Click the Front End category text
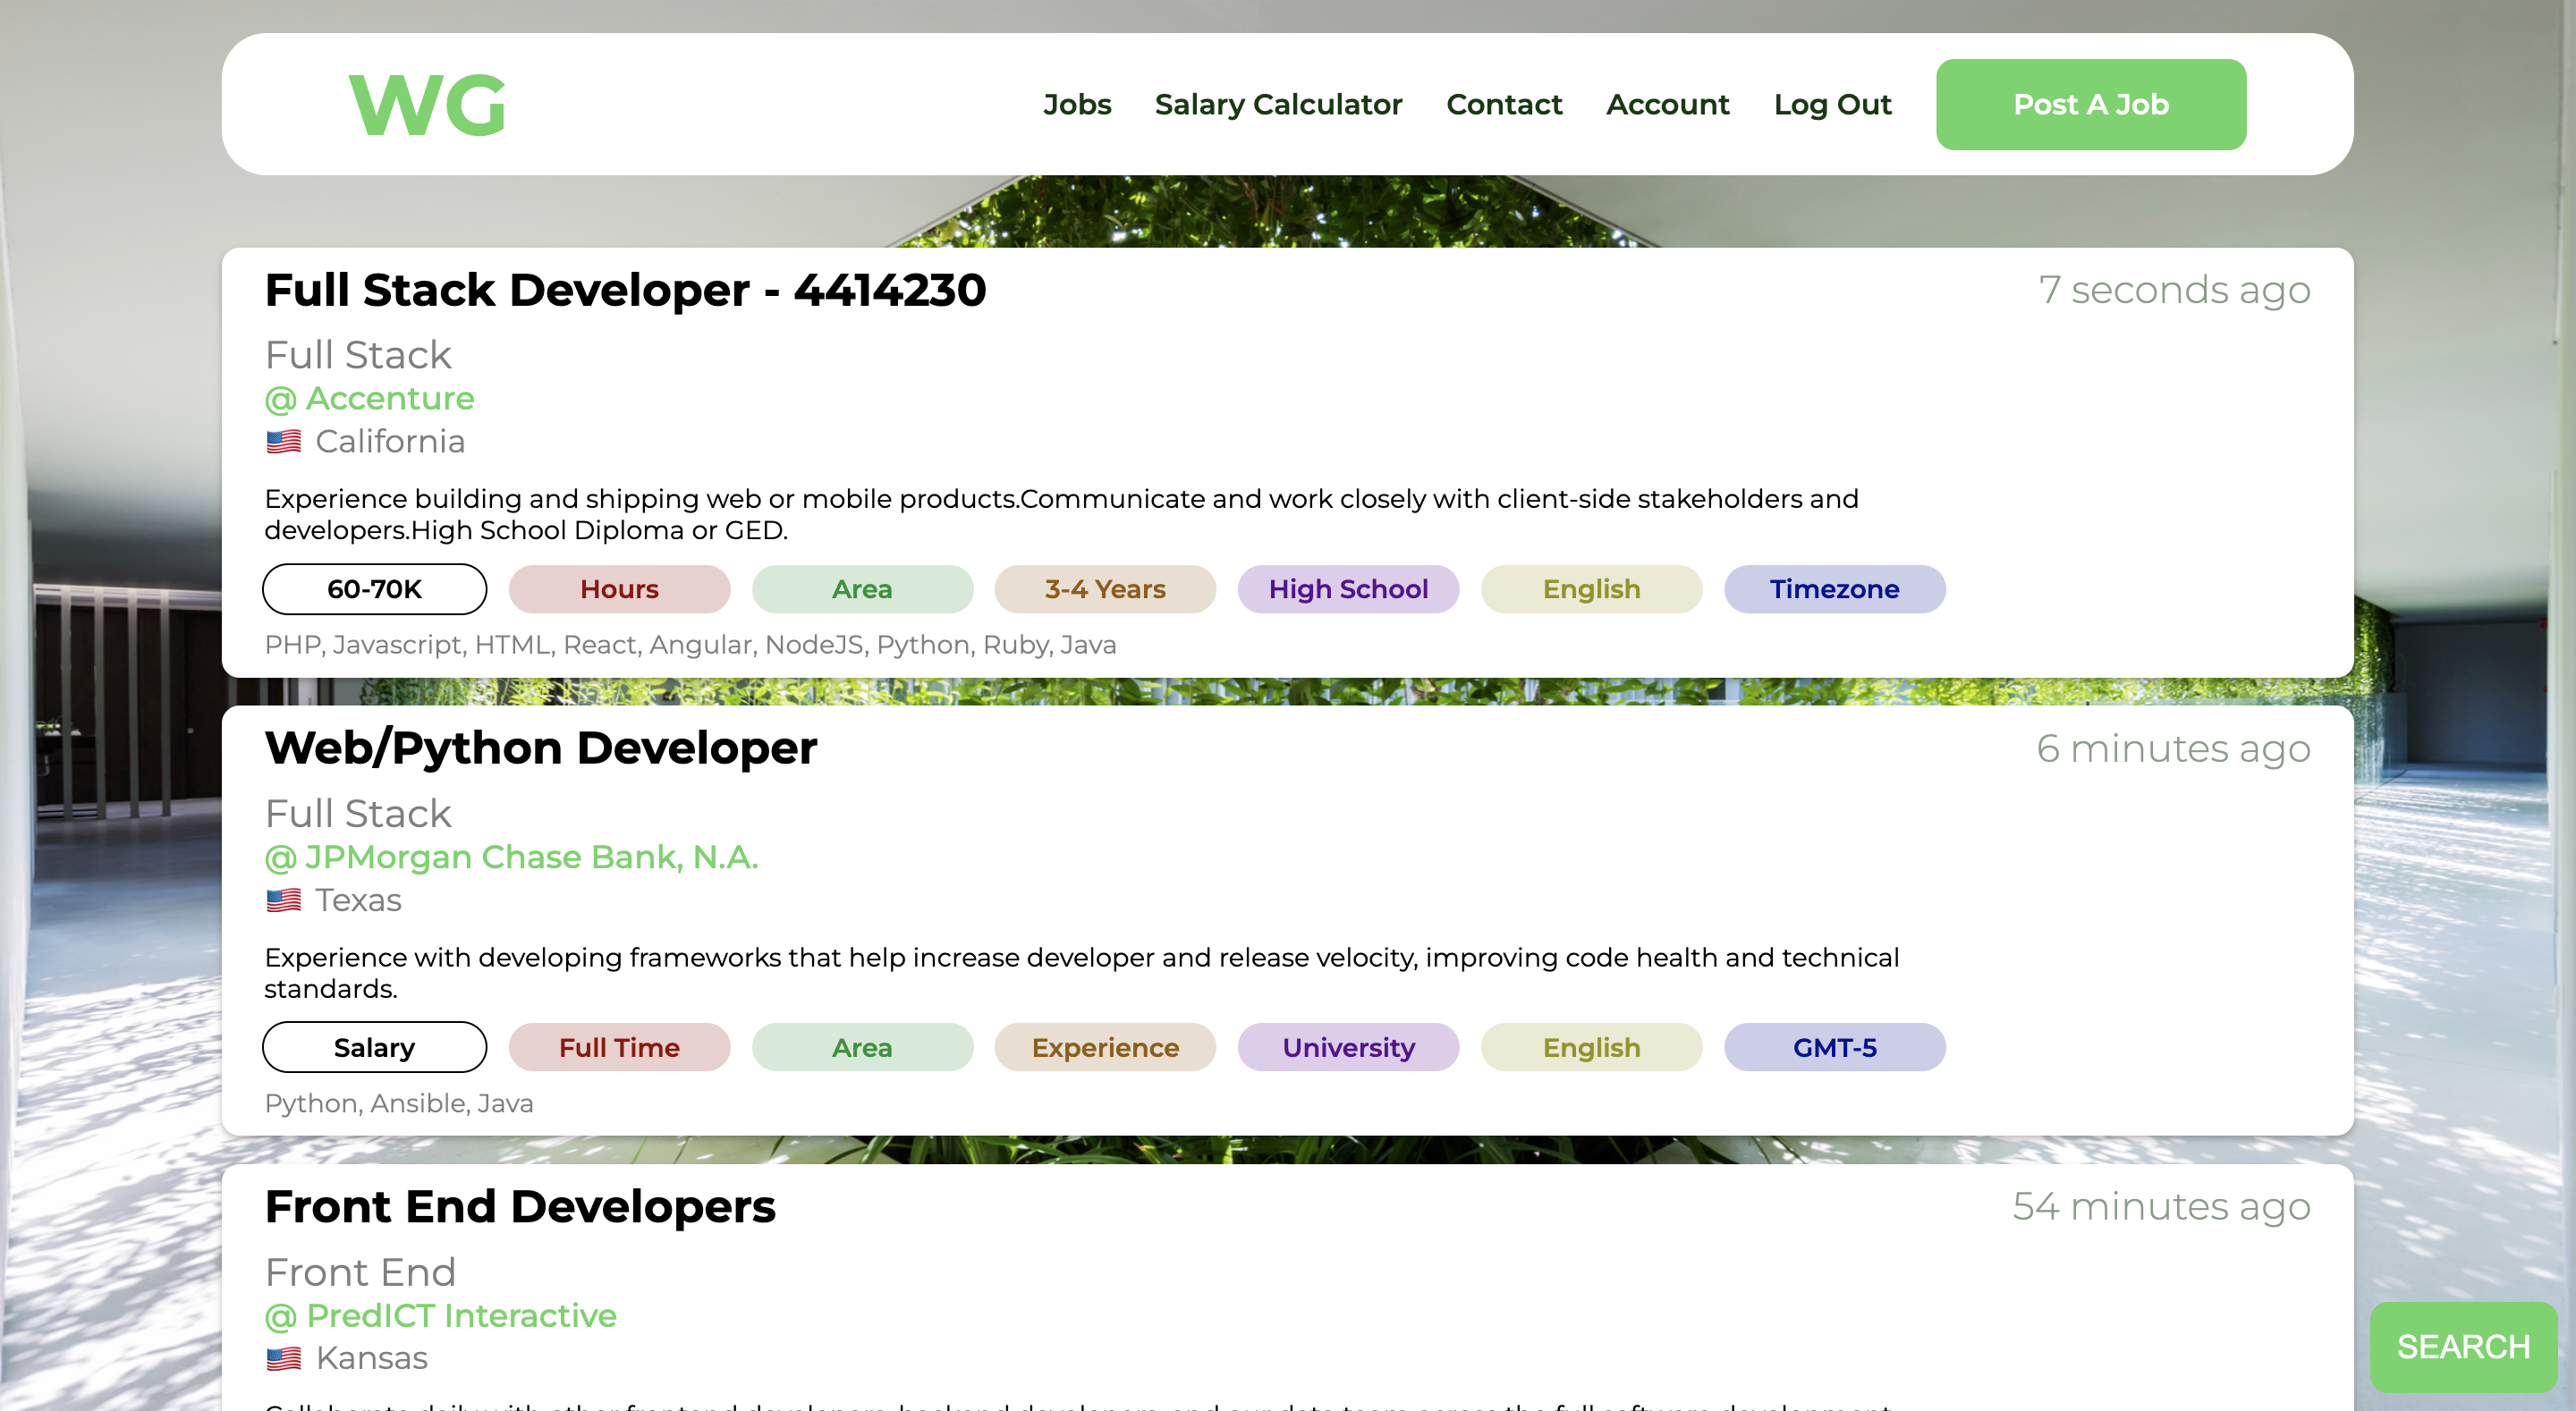 [x=360, y=1272]
